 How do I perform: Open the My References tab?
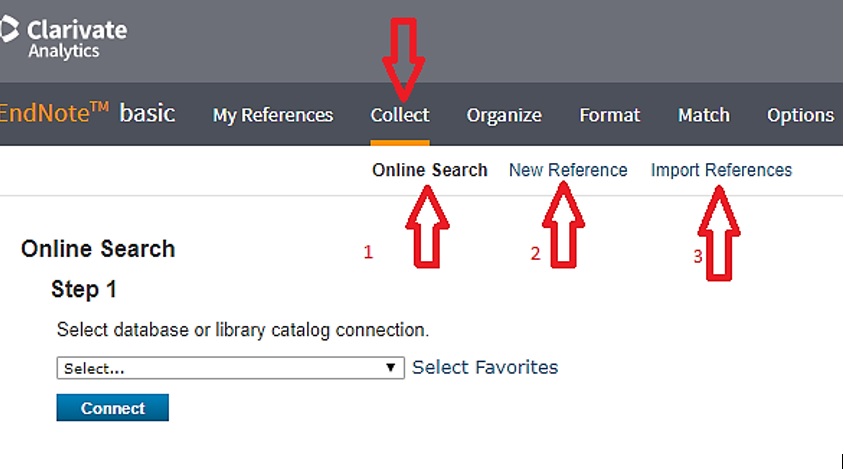273,115
